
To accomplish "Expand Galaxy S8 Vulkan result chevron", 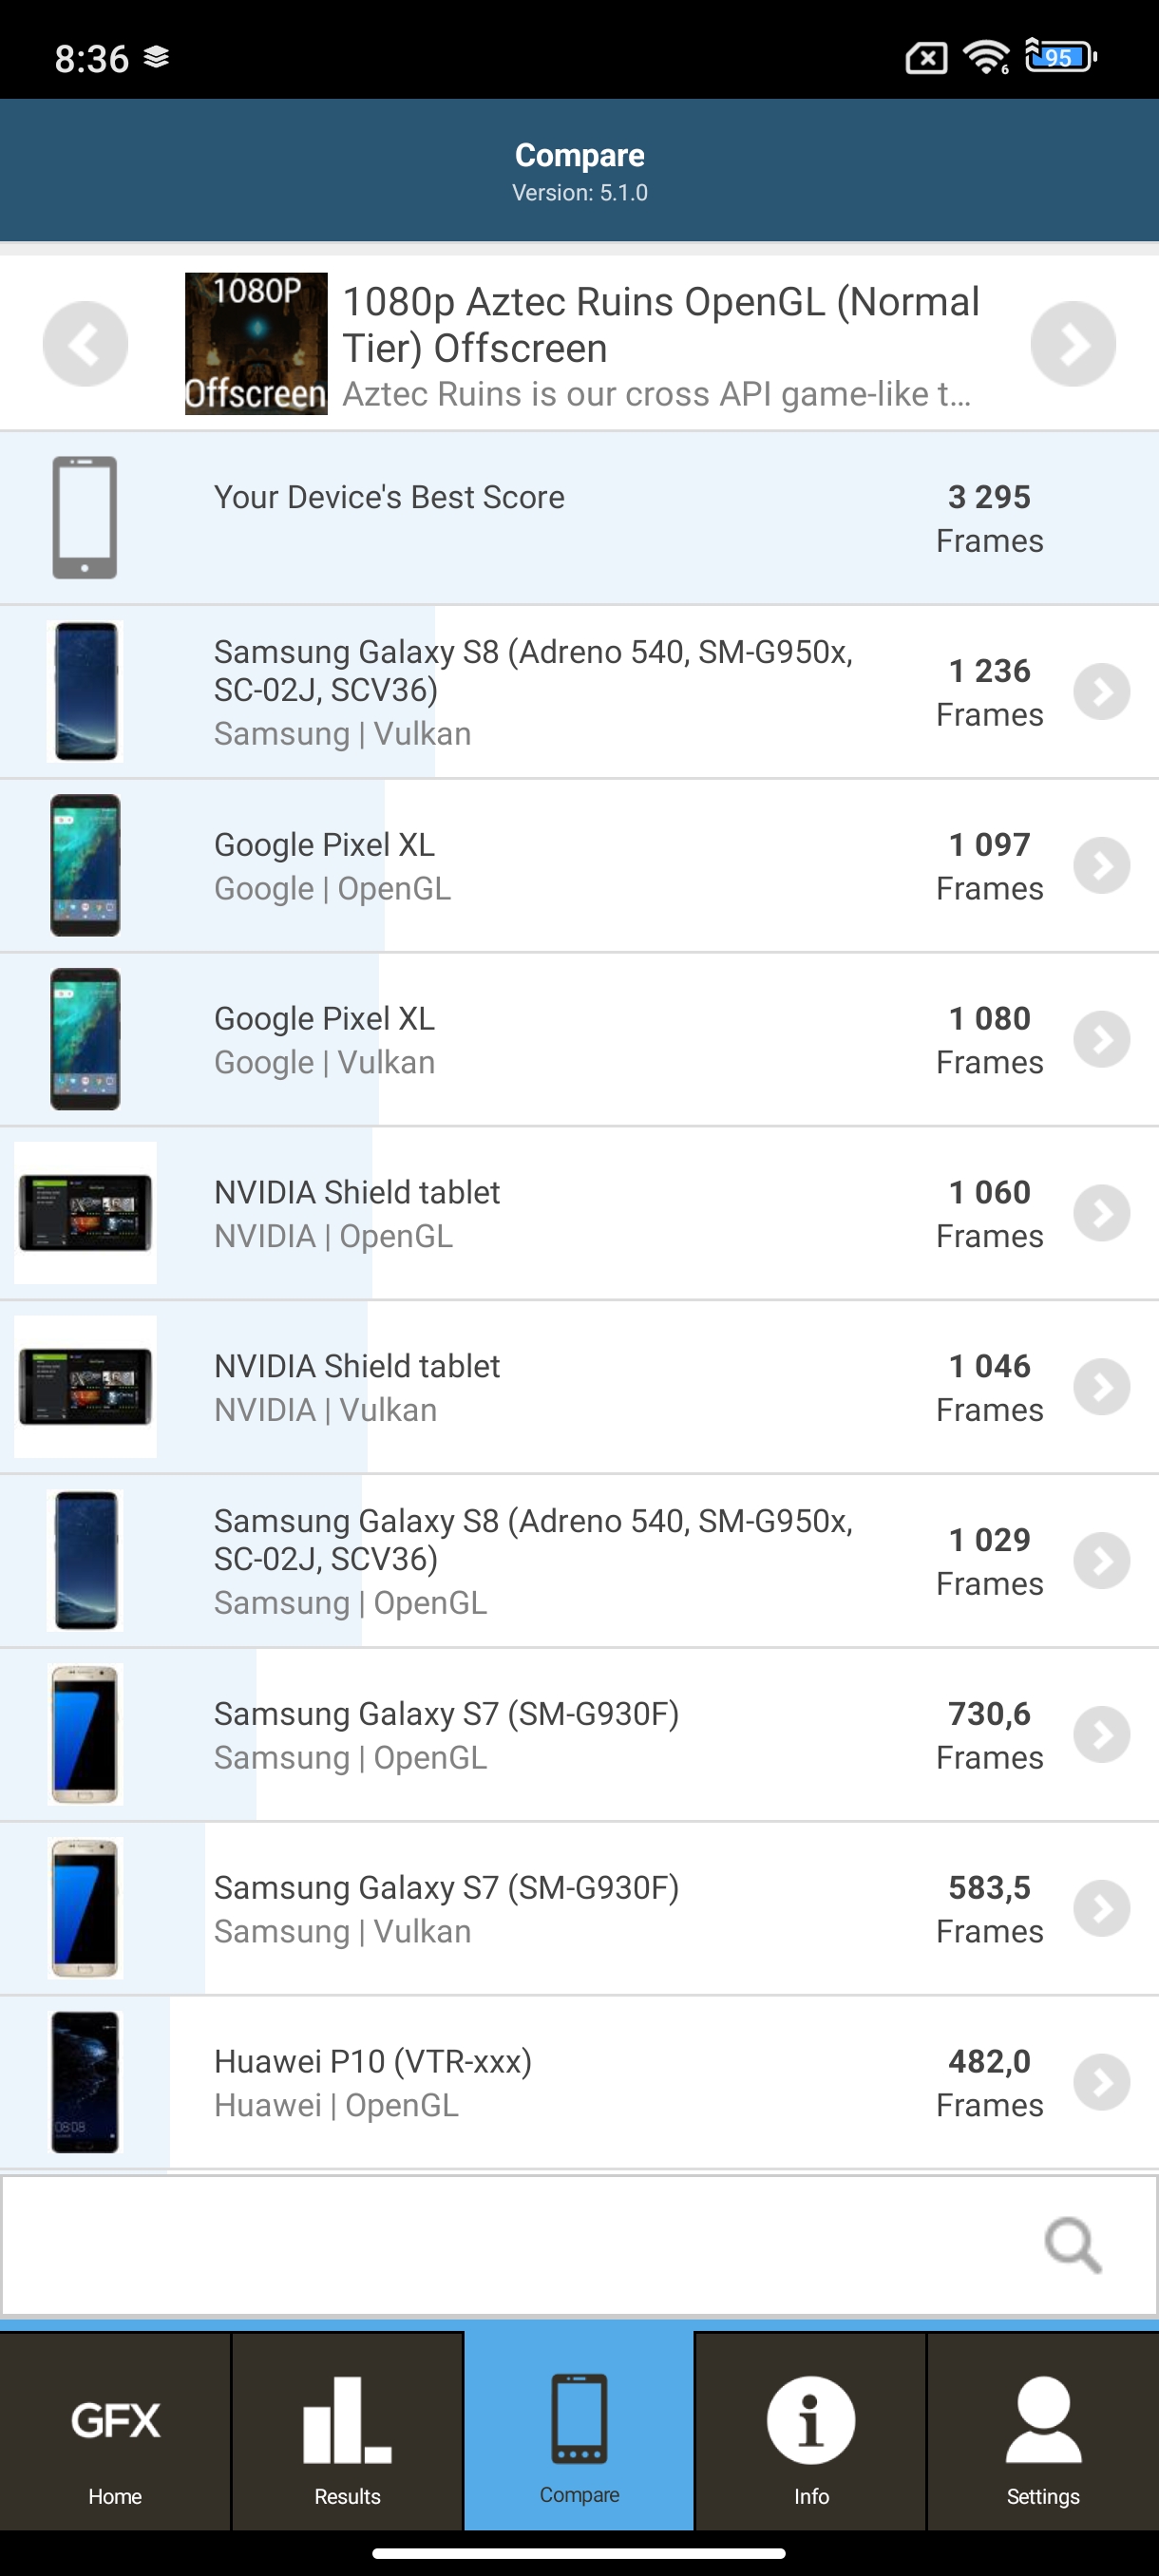I will (x=1101, y=691).
